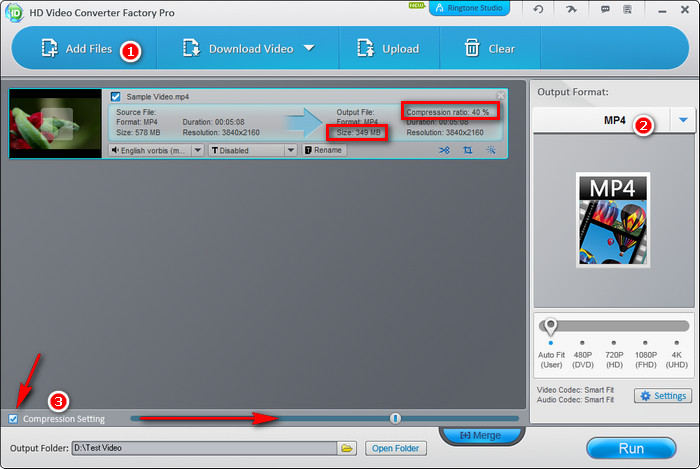Click the 'Sample Video.mp4' file name
Image resolution: width=700 pixels, height=469 pixels.
(158, 97)
